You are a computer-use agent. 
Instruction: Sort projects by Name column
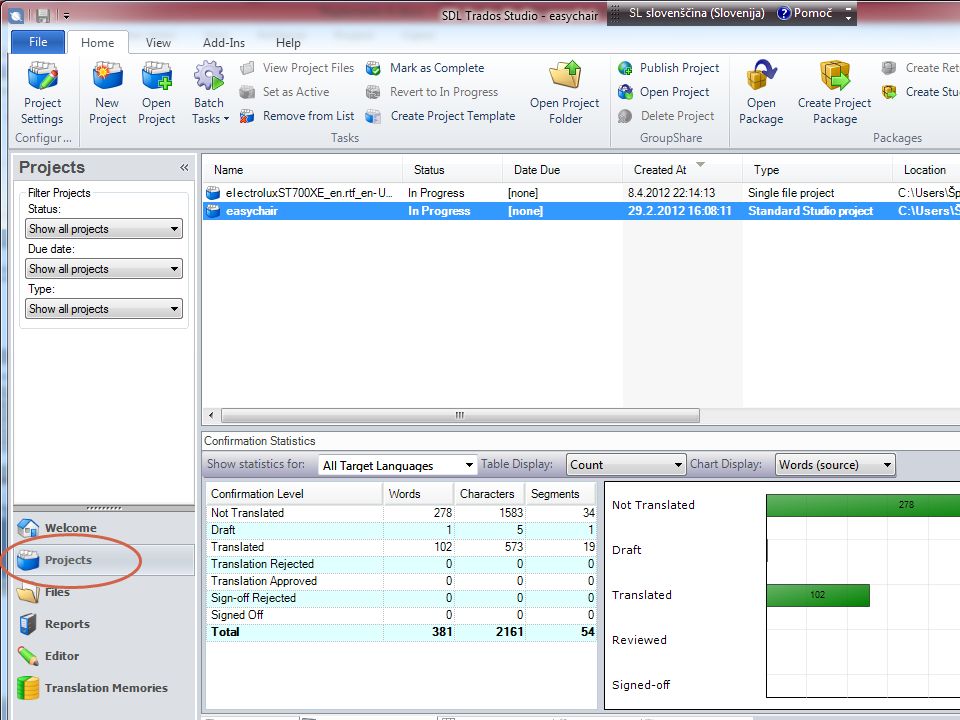[x=302, y=170]
